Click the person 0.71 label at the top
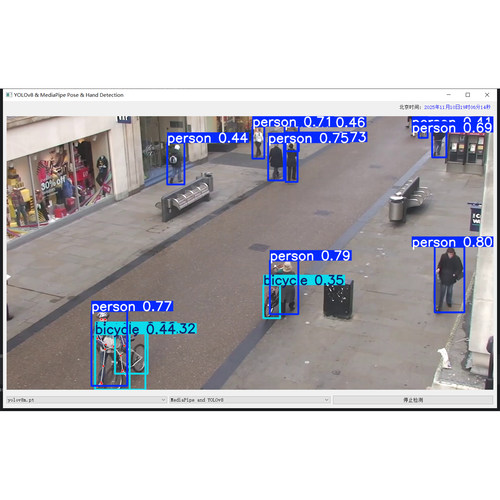 point(292,122)
